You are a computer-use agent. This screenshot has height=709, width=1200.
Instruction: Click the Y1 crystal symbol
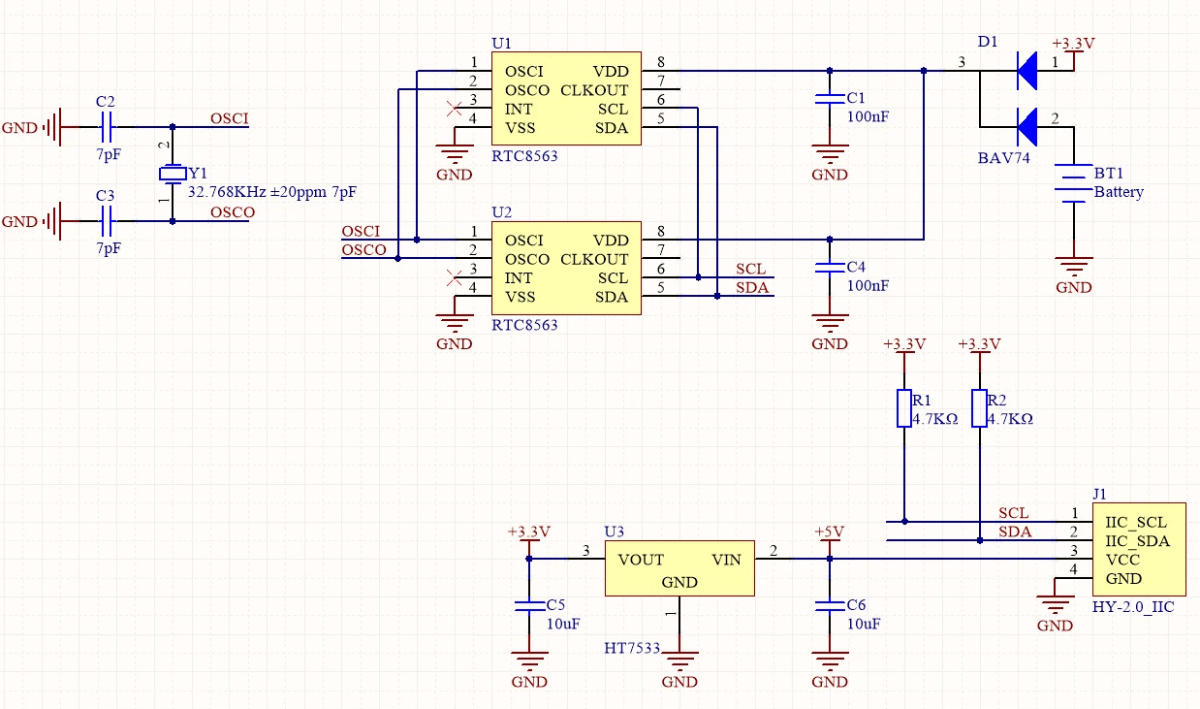click(173, 174)
